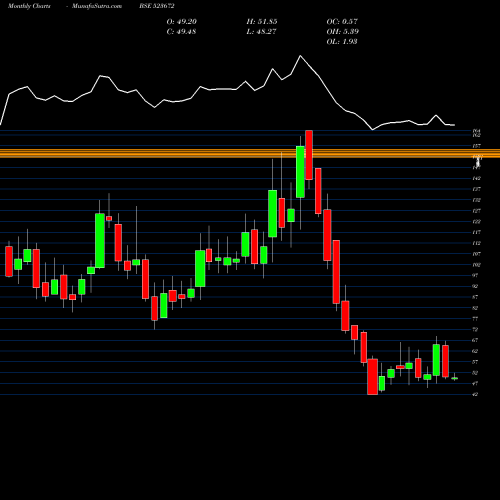Click the OL: 1.93 value

342,42
